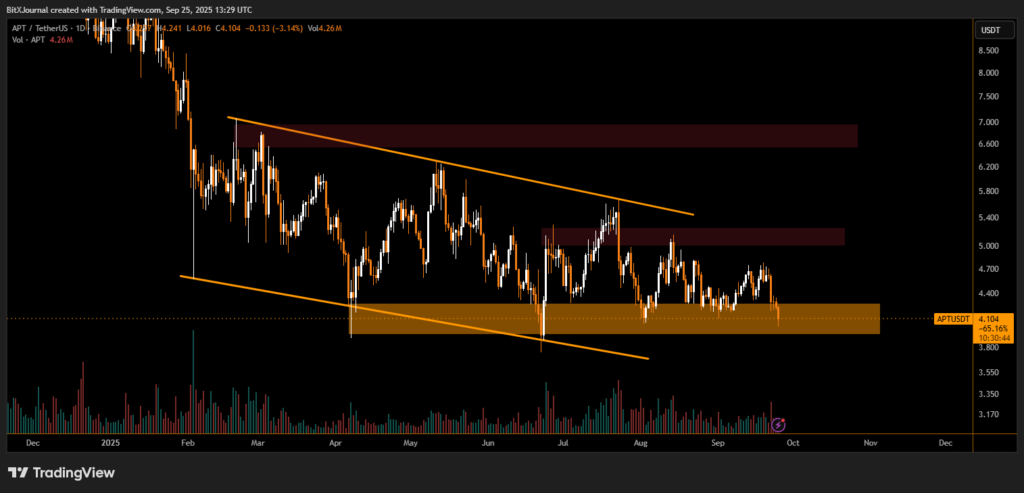Click the May label on the time axis
The width and height of the screenshot is (1024, 493).
point(411,441)
